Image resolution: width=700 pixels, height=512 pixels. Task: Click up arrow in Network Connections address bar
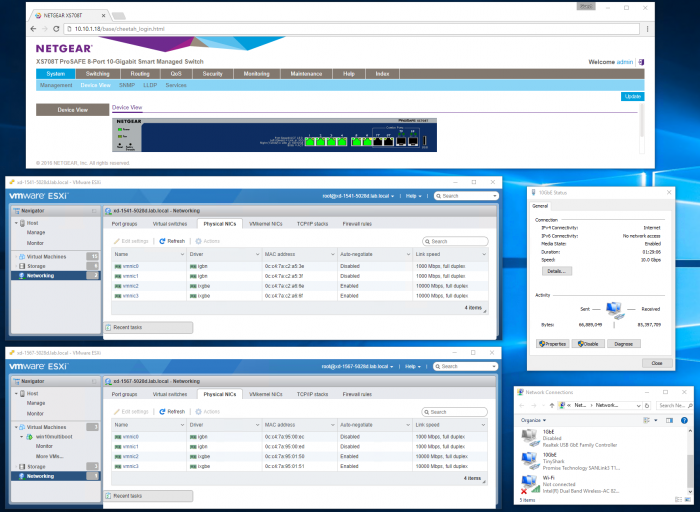[x=552, y=405]
